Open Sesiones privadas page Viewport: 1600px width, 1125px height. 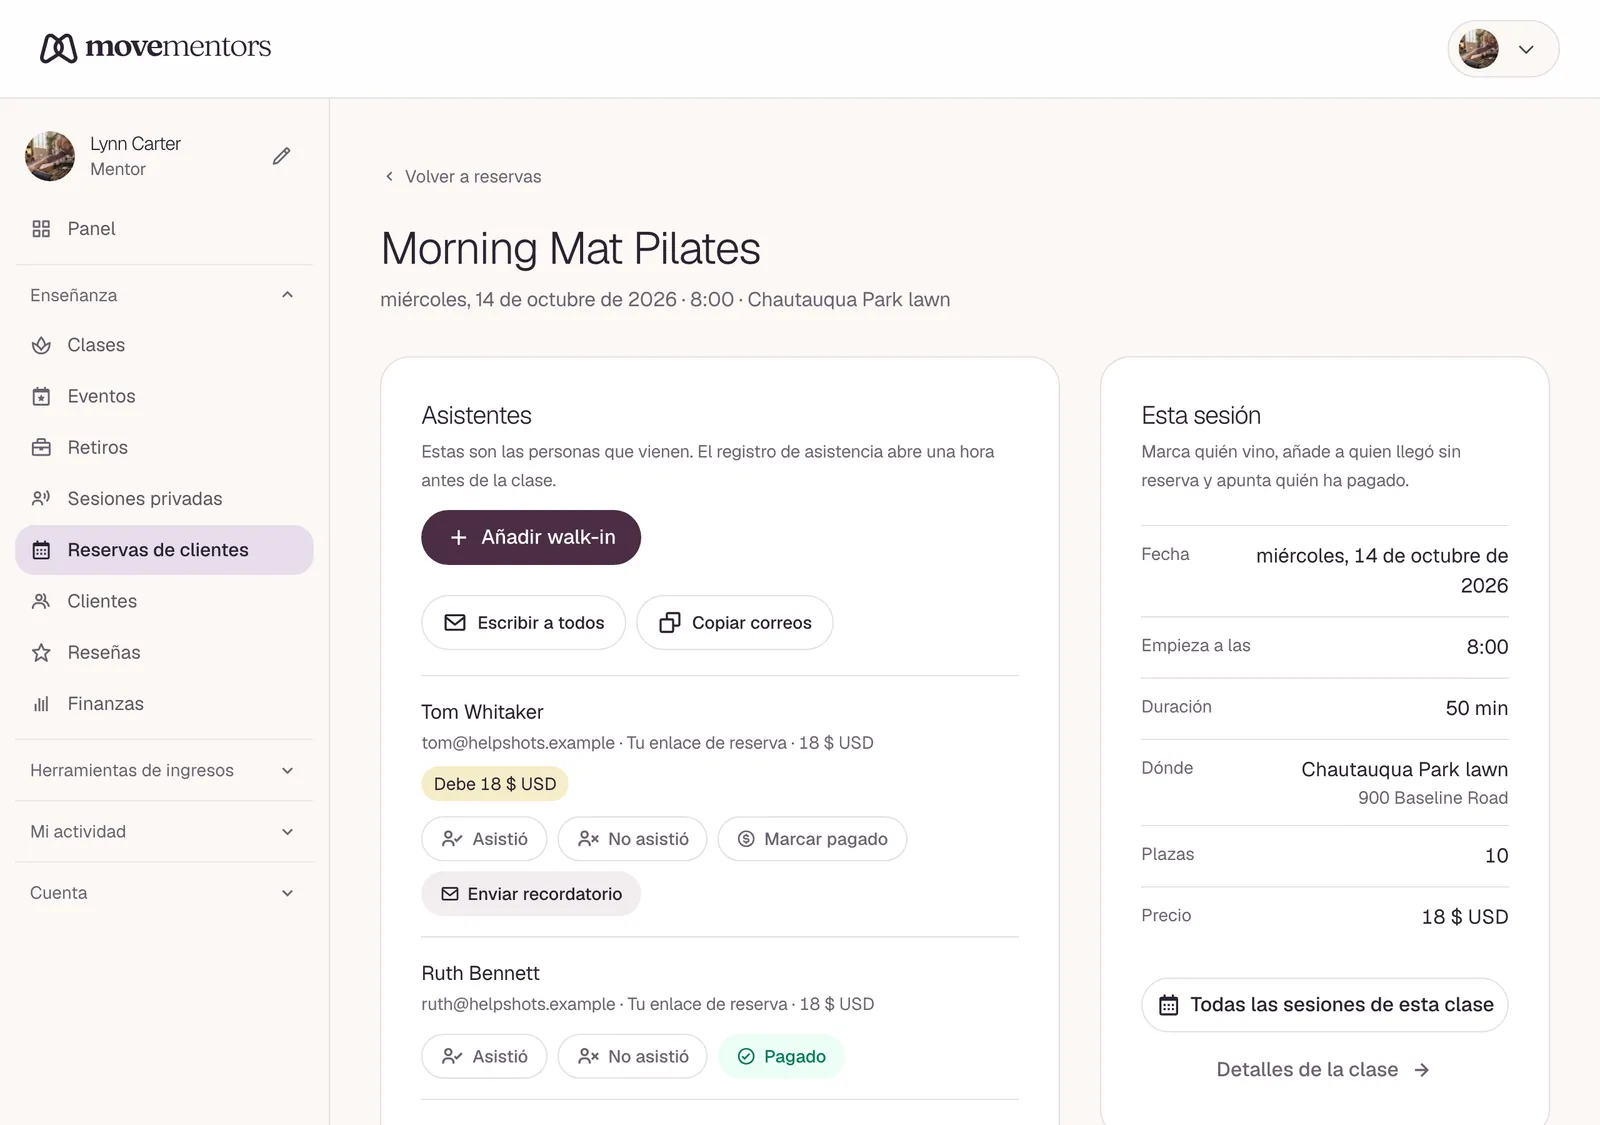tap(164, 498)
